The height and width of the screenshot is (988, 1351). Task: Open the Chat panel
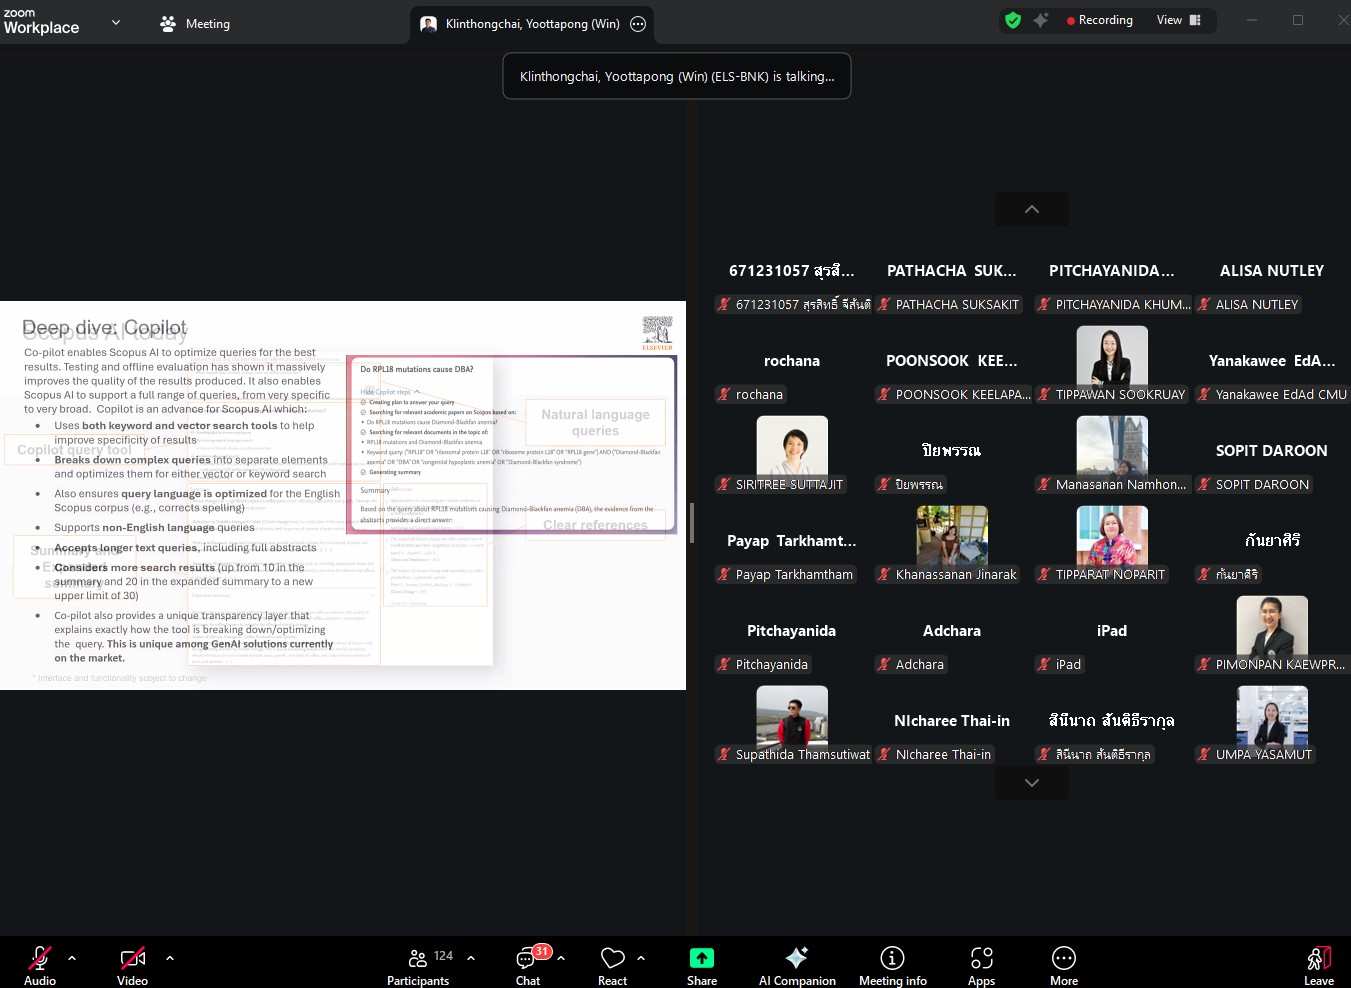point(528,965)
